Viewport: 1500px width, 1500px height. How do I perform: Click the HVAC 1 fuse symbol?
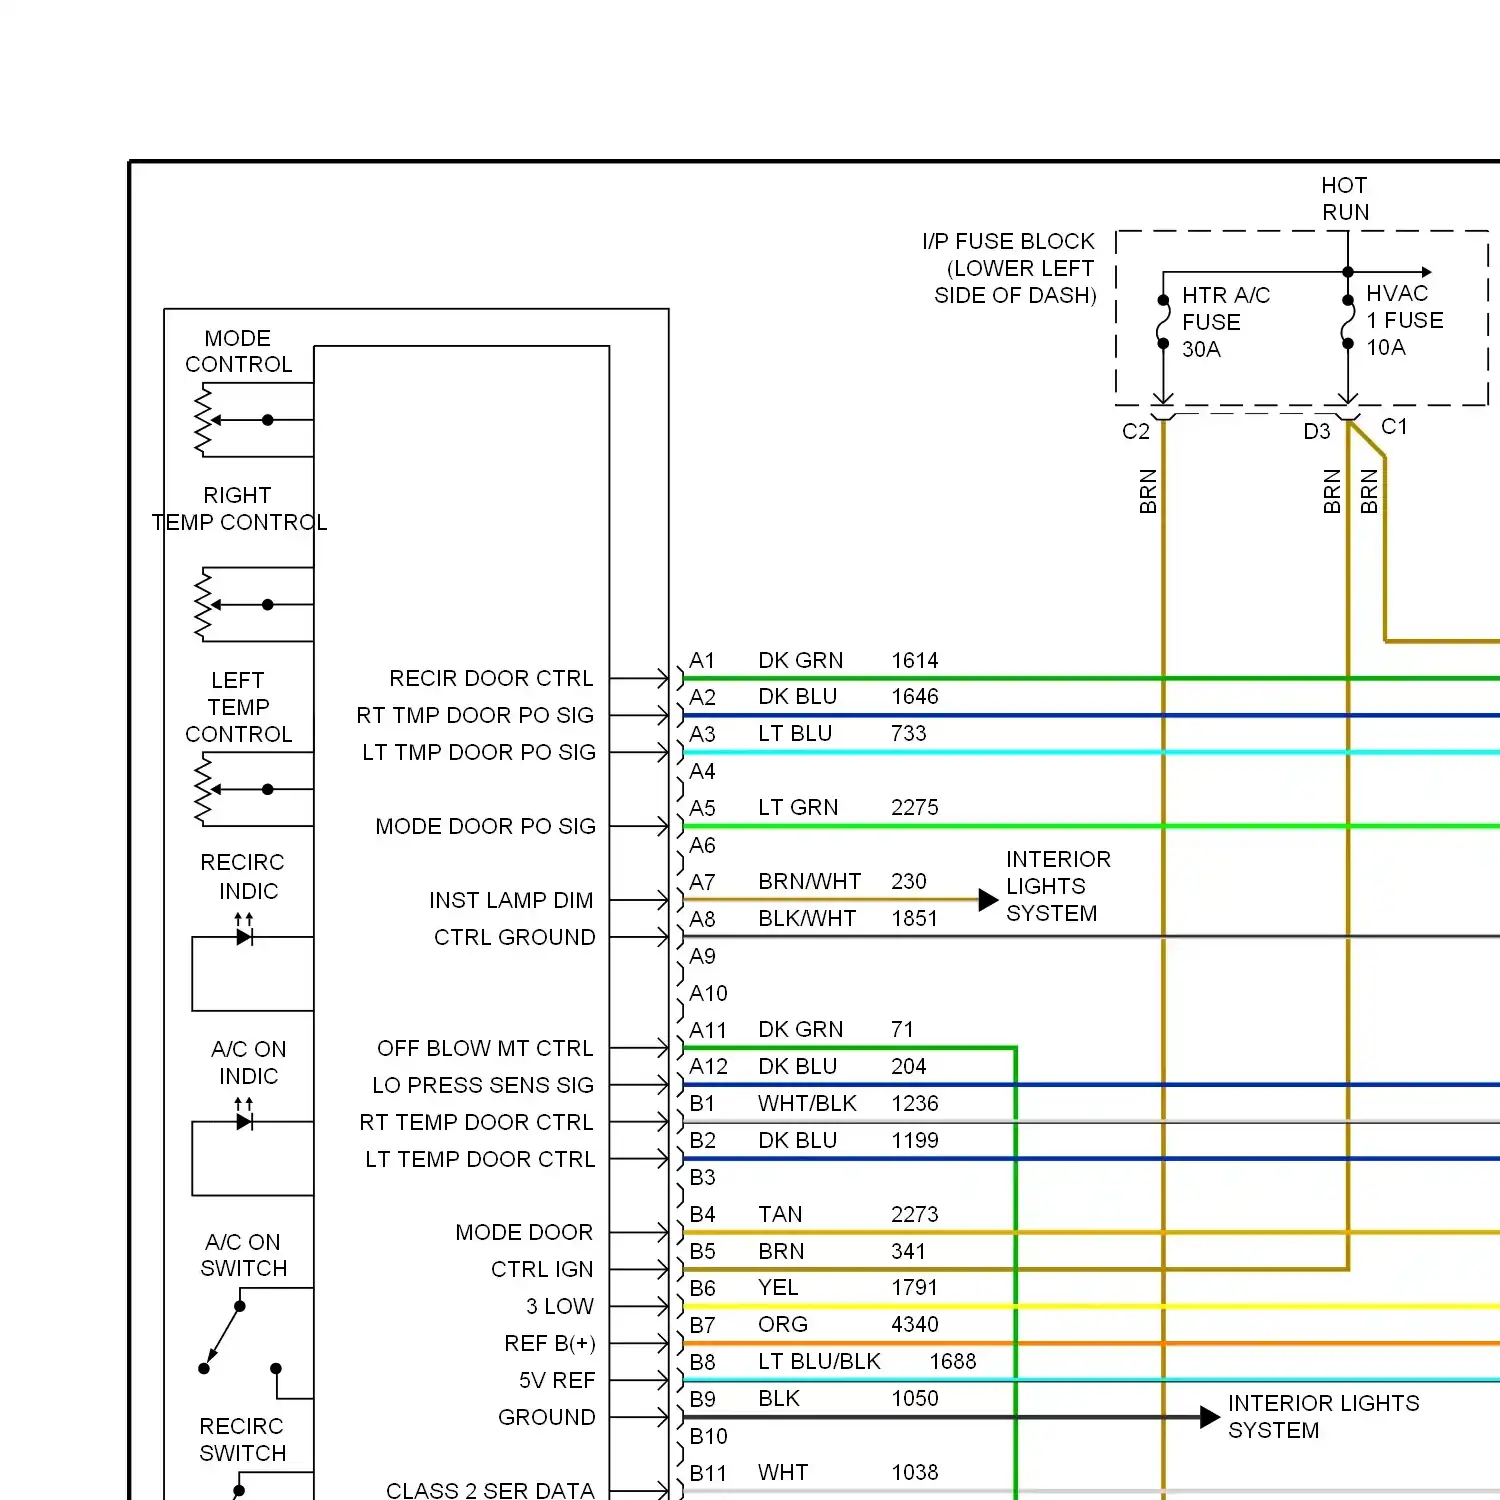coord(1348,322)
